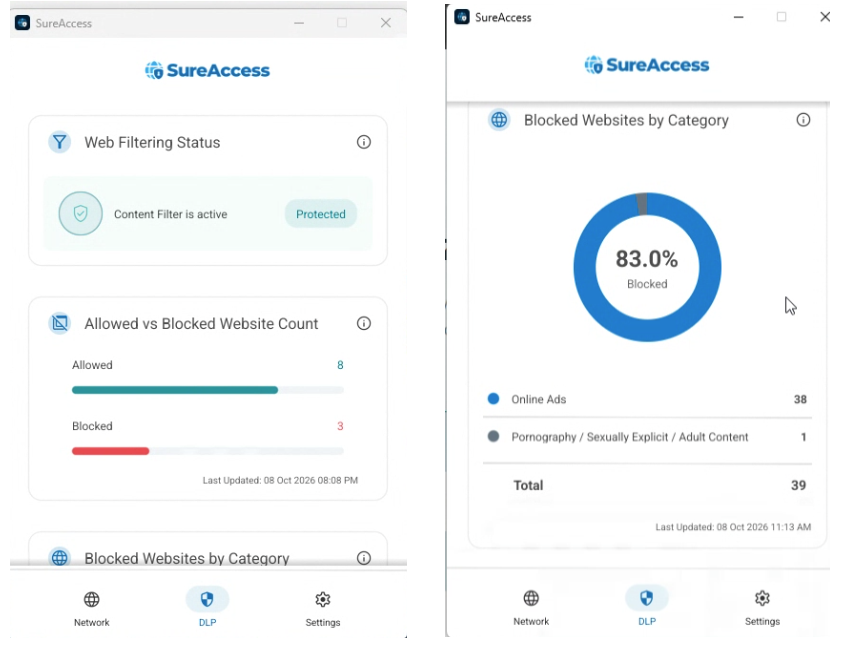Click the blue Online Ads legend dot
This screenshot has height=648, width=847.
(x=493, y=399)
